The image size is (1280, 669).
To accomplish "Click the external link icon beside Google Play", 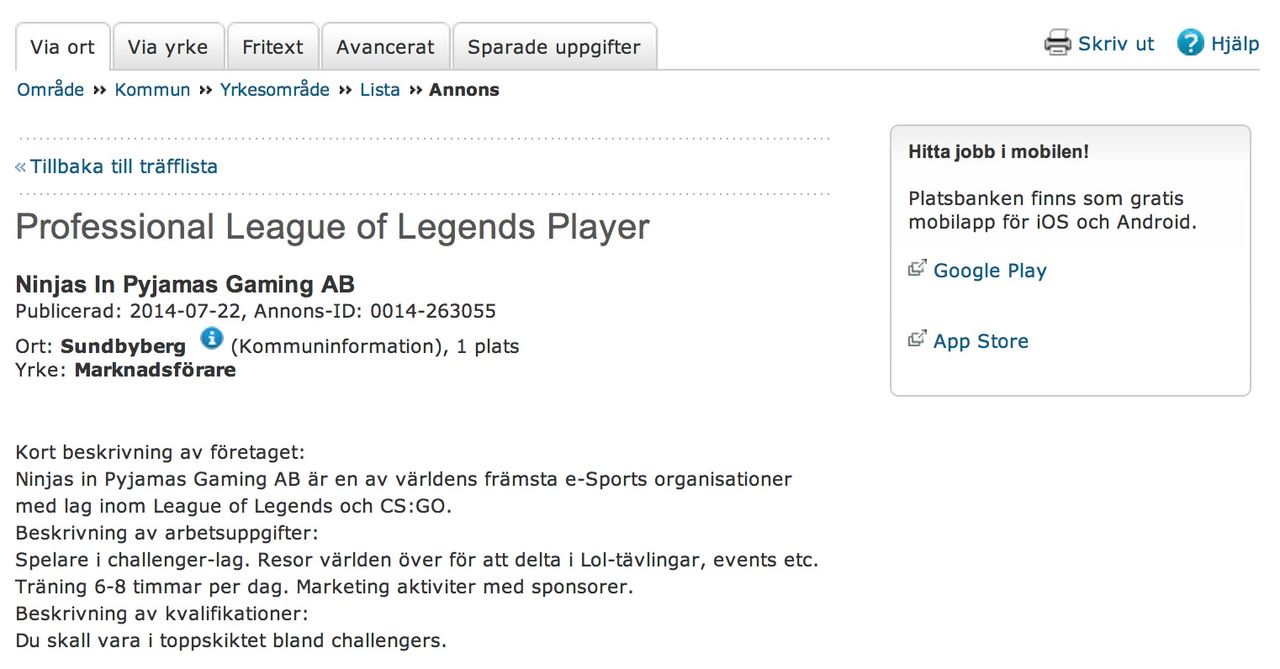I will (917, 267).
